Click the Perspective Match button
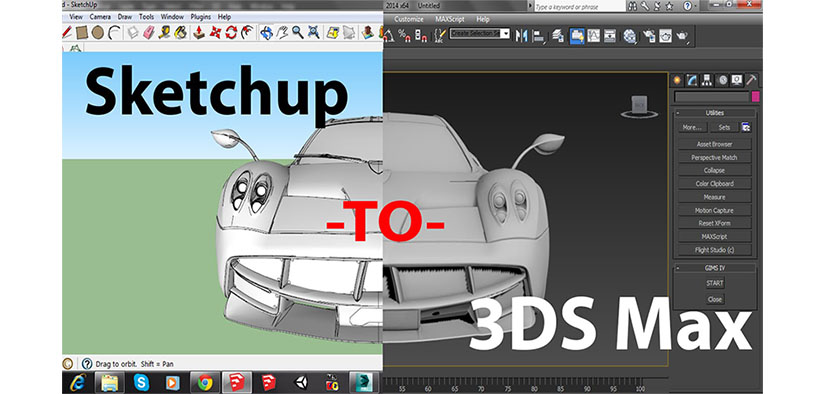Viewport: 825px width, 394px height. point(715,157)
